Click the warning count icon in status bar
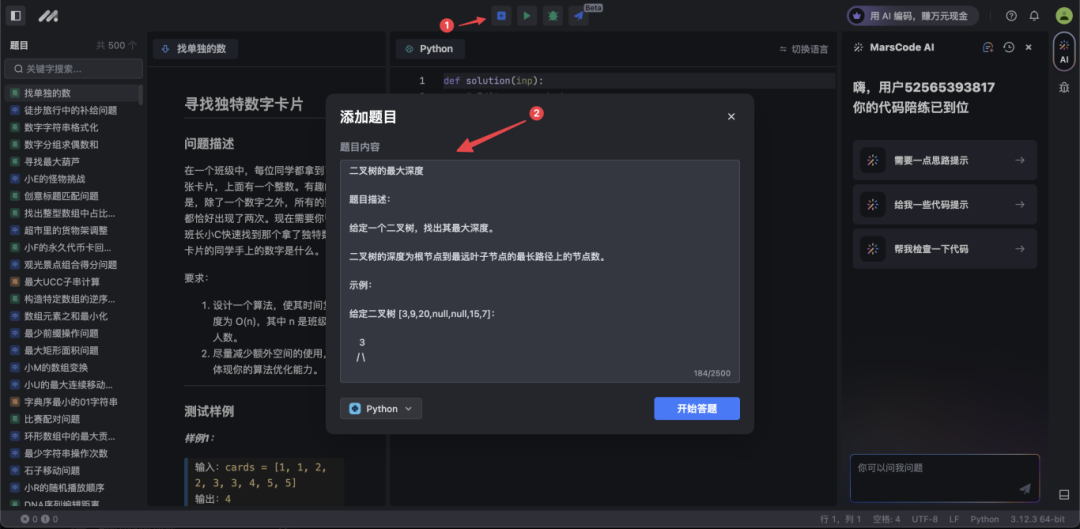 pos(45,519)
